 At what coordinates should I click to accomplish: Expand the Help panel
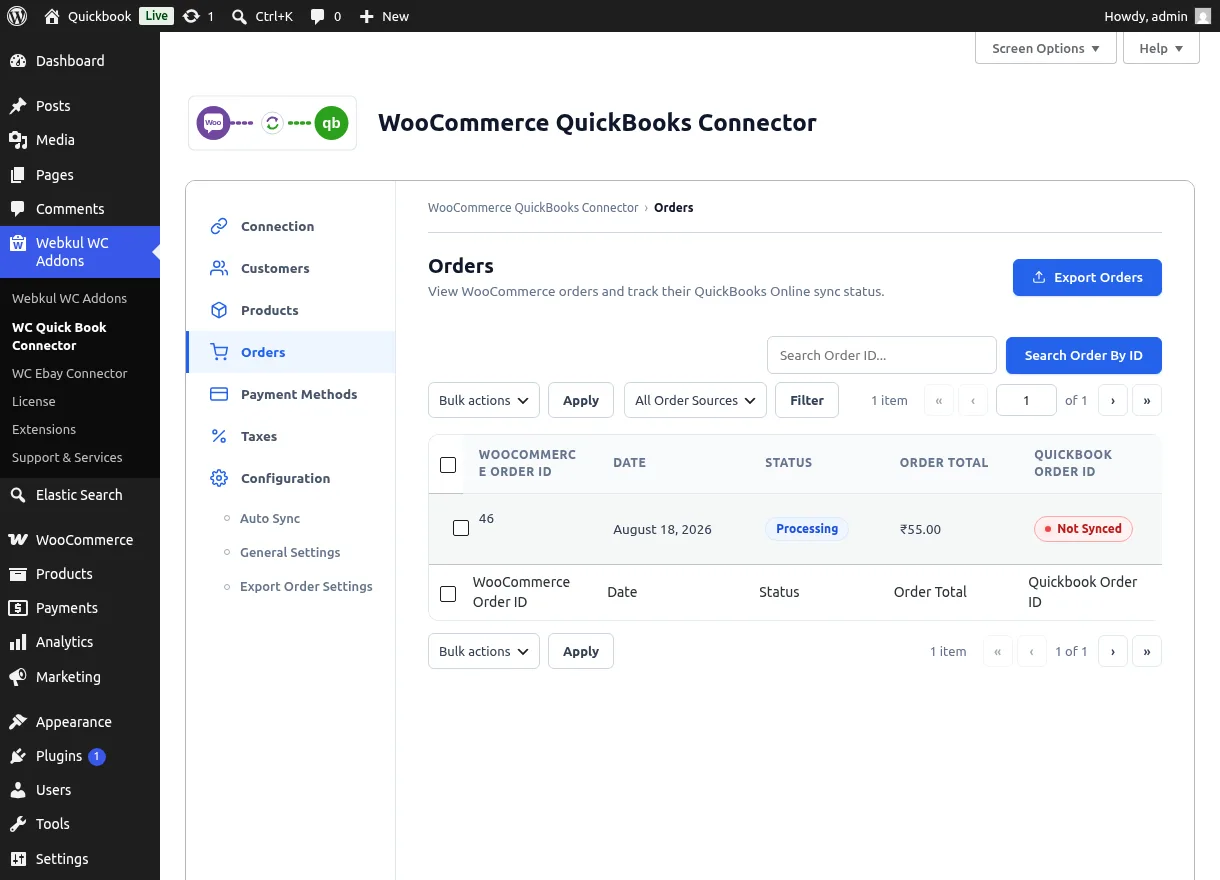click(1161, 48)
